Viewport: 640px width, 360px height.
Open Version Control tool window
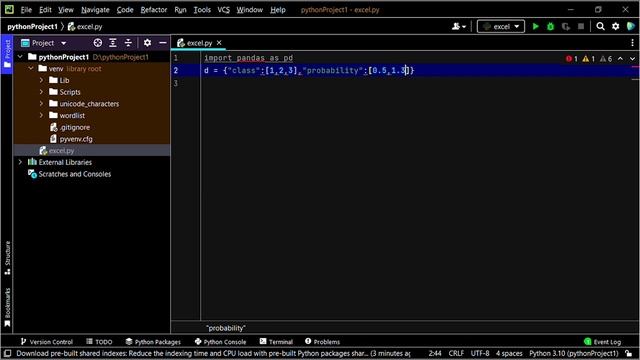tap(47, 342)
